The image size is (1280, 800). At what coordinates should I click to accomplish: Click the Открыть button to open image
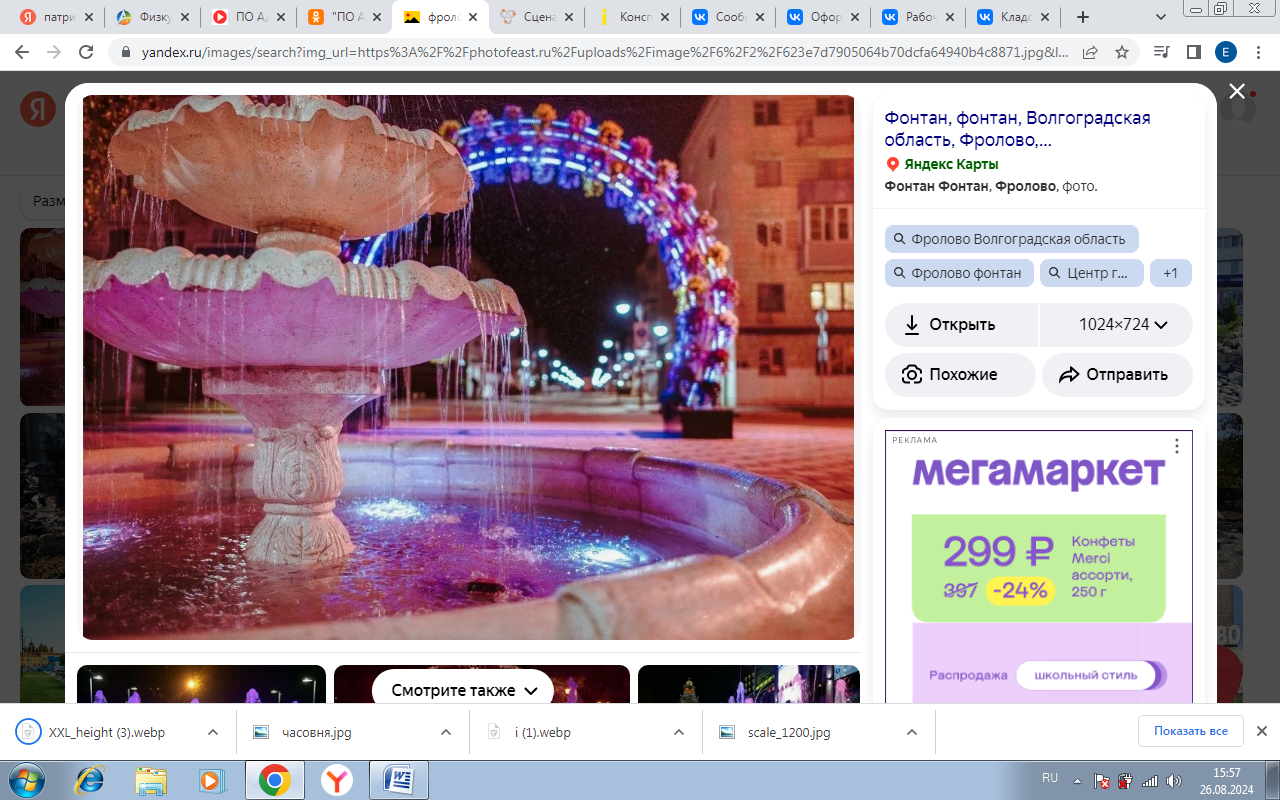[x=961, y=324]
